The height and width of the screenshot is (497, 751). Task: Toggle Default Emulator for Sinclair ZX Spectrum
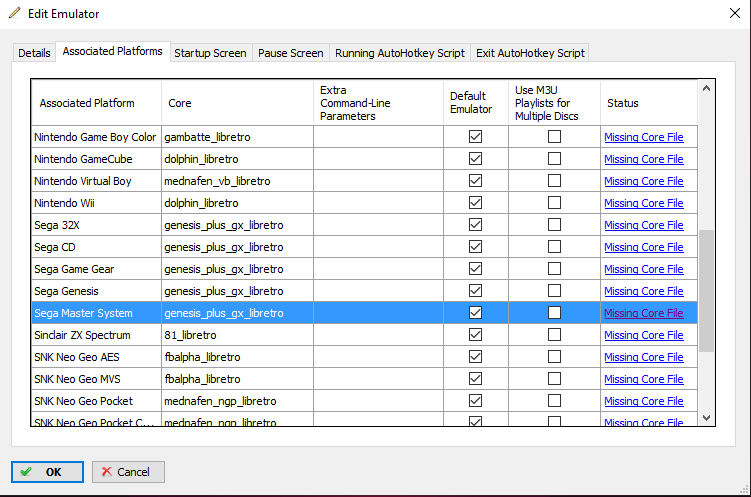click(476, 335)
